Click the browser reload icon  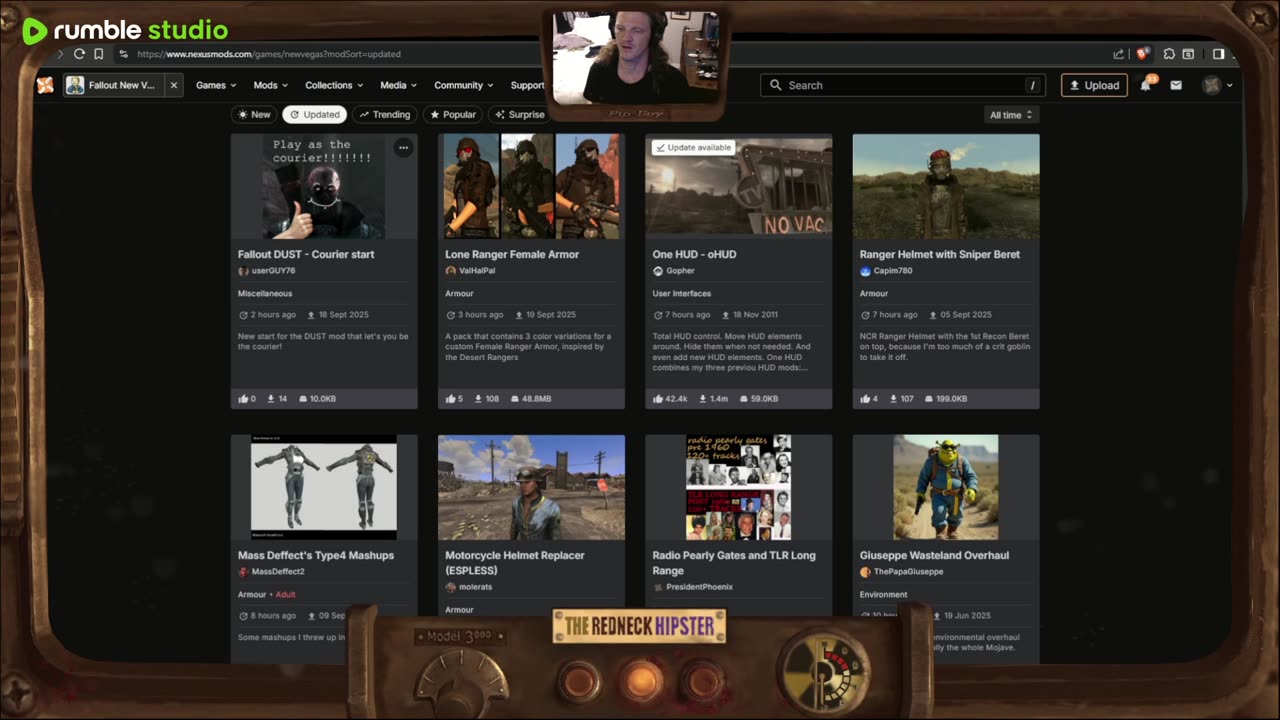[x=79, y=54]
